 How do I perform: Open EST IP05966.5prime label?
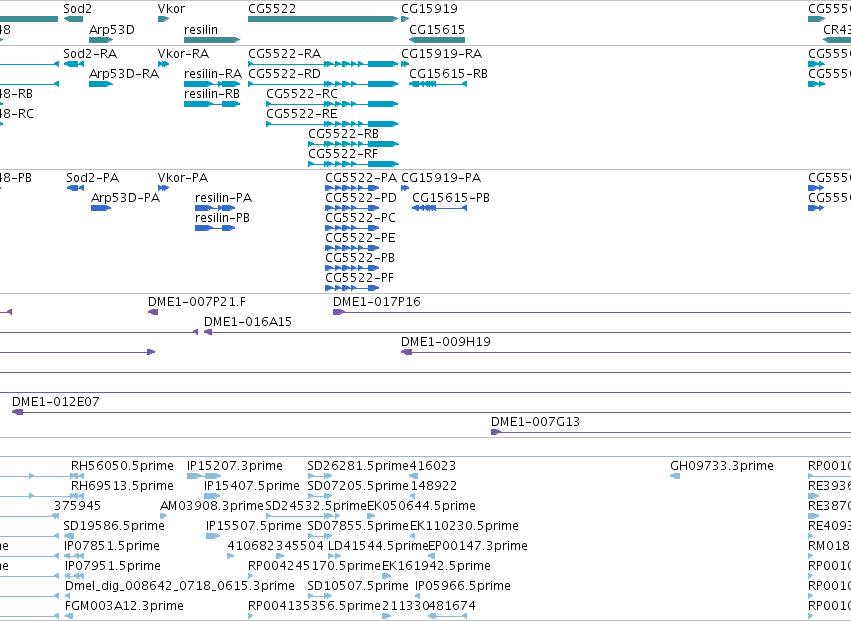click(x=463, y=587)
